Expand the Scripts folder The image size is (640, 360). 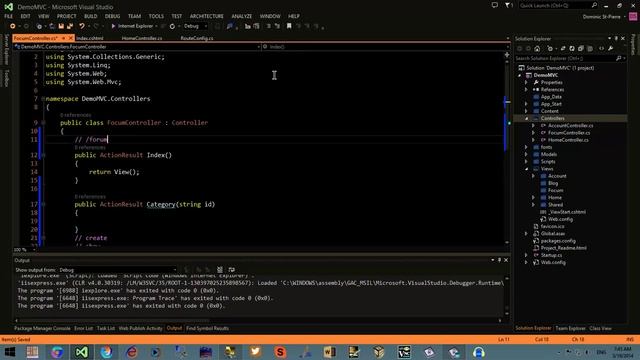526,162
